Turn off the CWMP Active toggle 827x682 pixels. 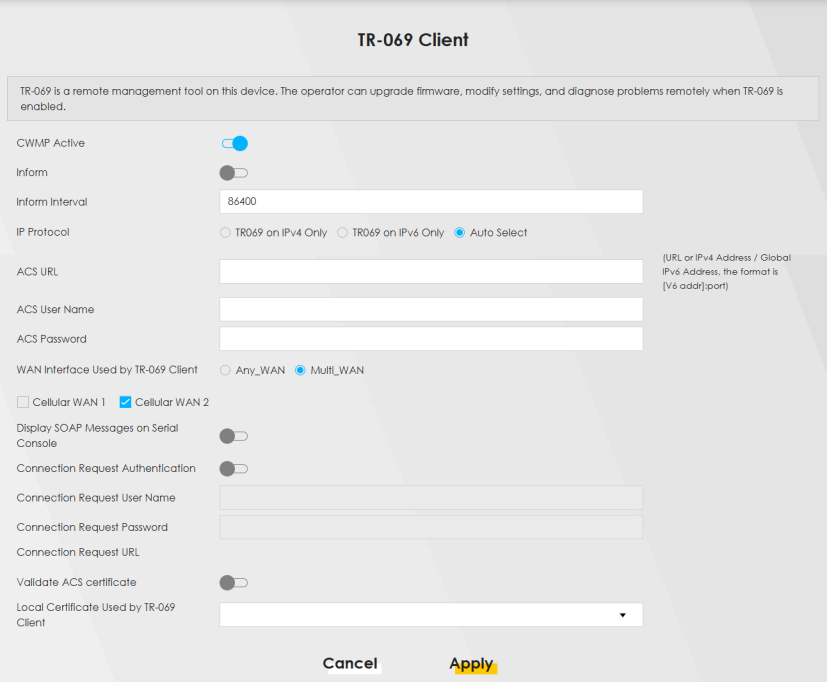coord(234,143)
